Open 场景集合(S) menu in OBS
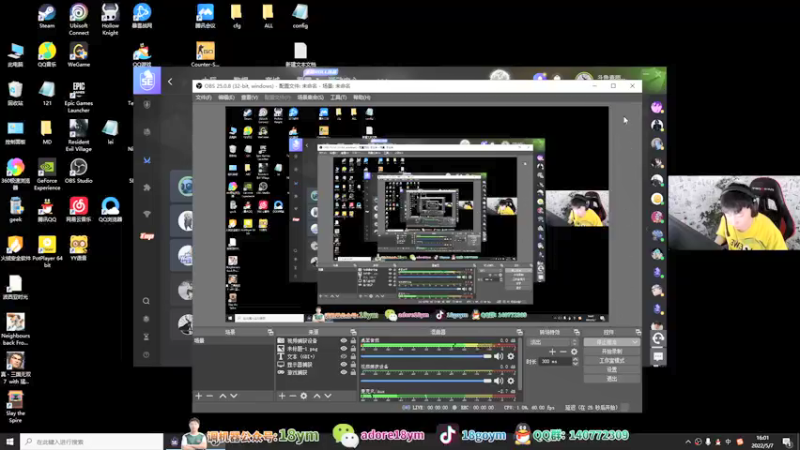 point(310,97)
